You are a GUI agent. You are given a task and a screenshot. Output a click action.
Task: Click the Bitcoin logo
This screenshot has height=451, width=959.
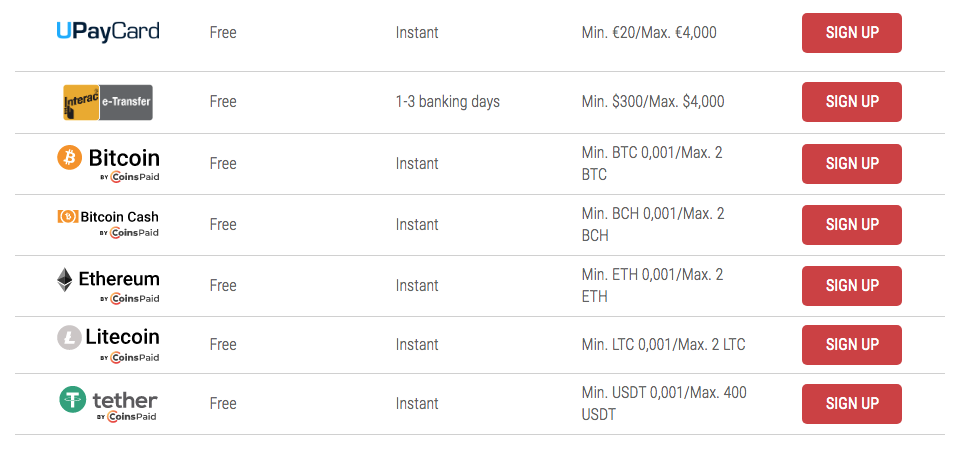[108, 163]
